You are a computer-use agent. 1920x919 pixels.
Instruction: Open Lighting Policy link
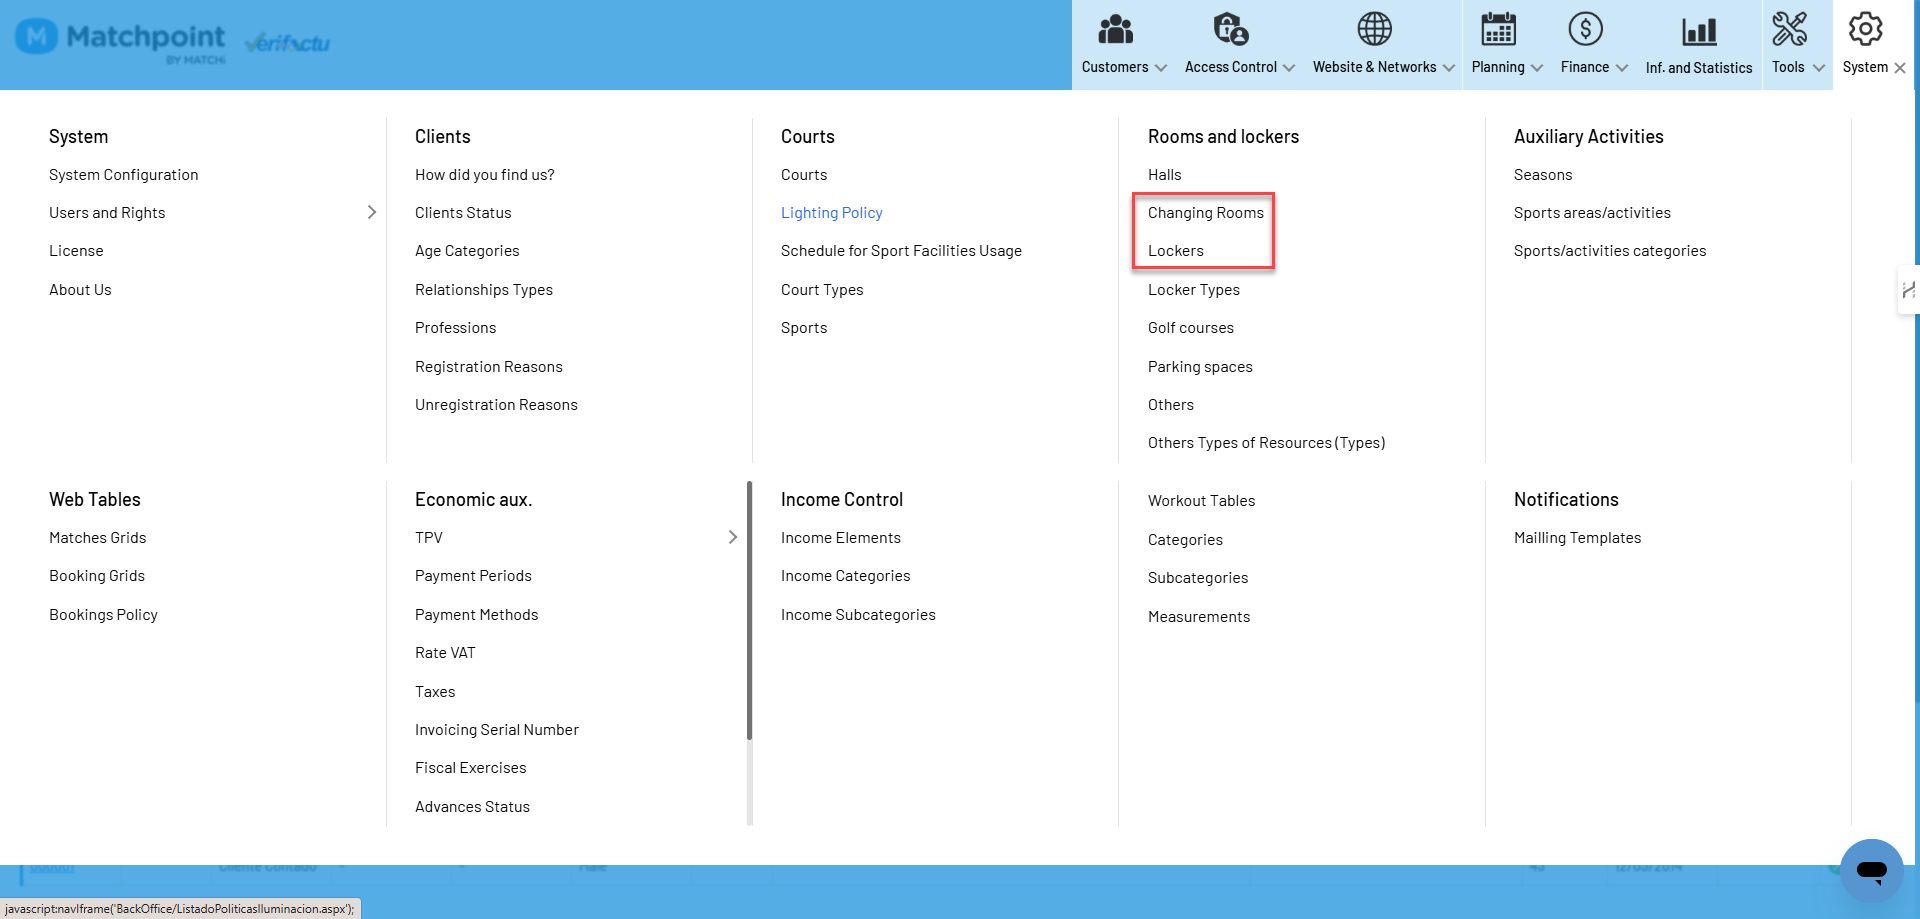(x=831, y=213)
